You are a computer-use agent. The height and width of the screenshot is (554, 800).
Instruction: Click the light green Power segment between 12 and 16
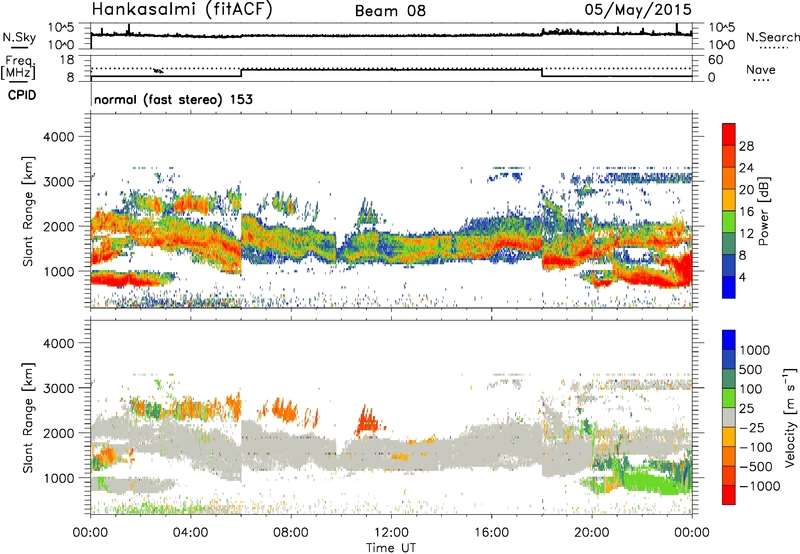point(729,221)
